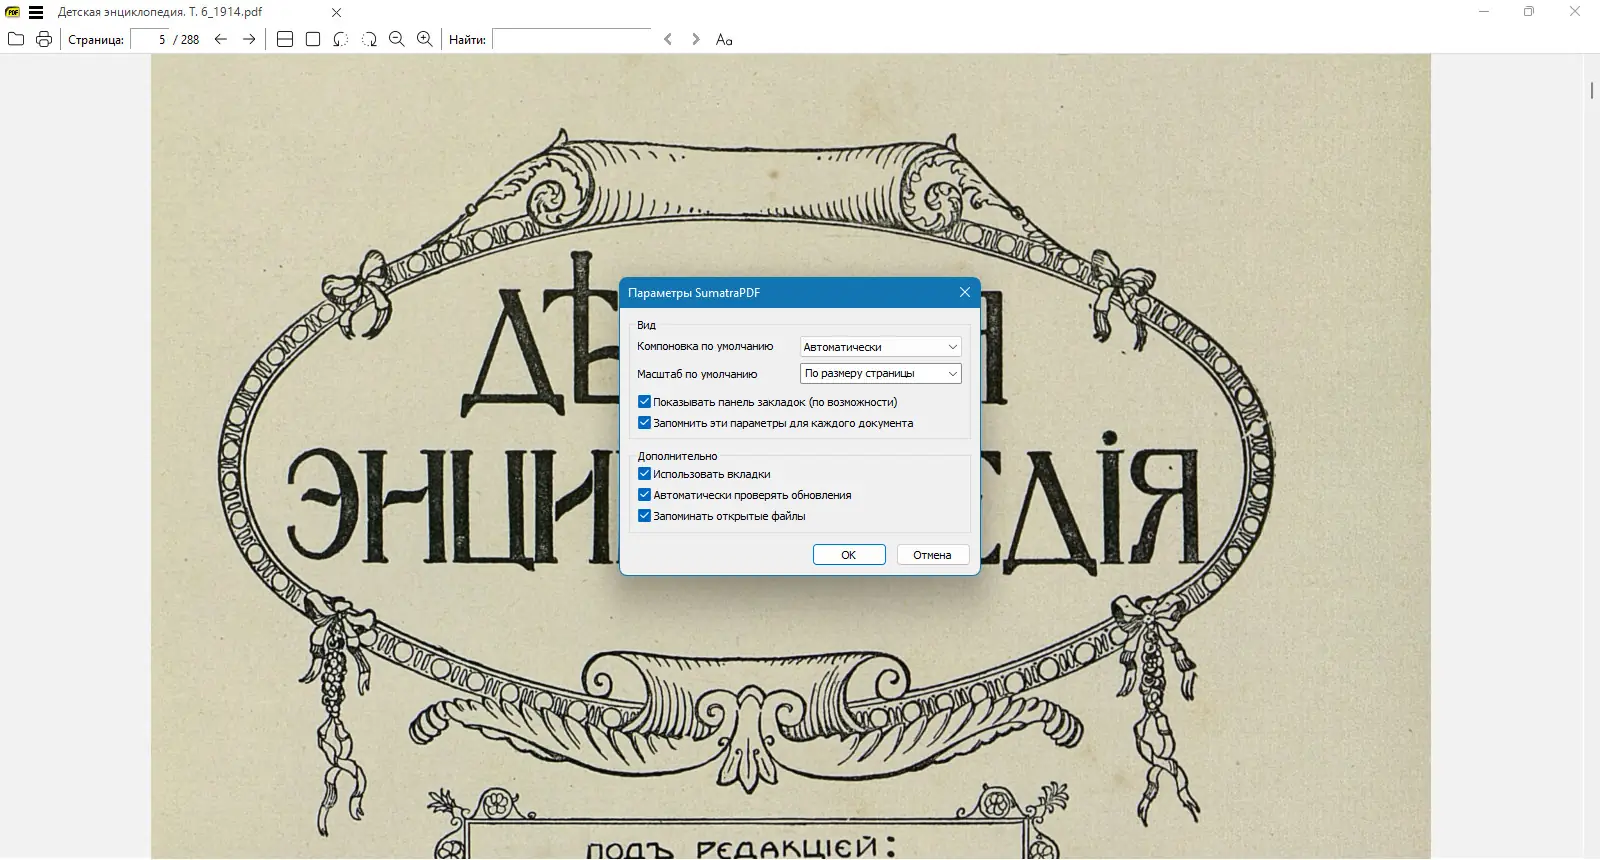
Task: Click the Найти search field
Action: pos(572,39)
